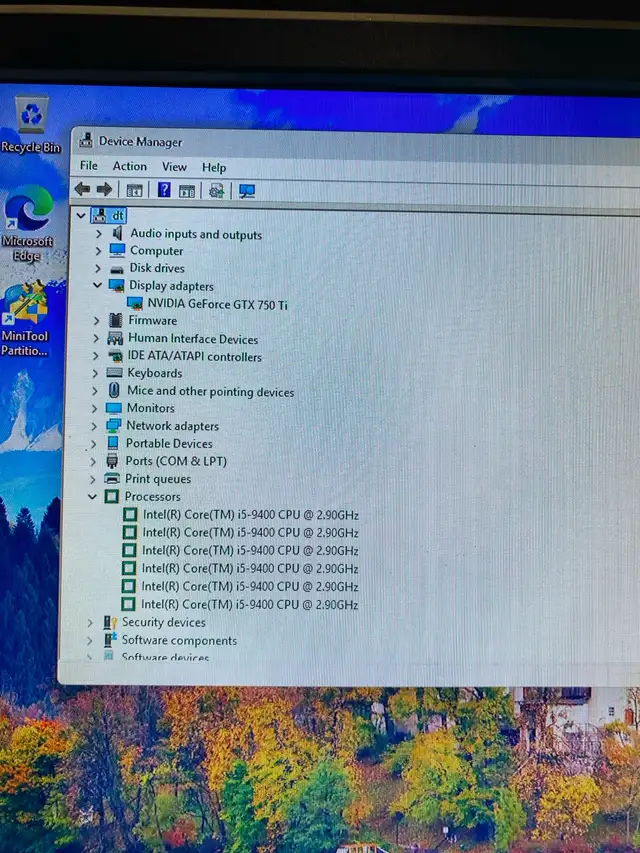Image resolution: width=640 pixels, height=853 pixels.
Task: Click the Audio inputs and outputs speaker icon
Action: [117, 233]
